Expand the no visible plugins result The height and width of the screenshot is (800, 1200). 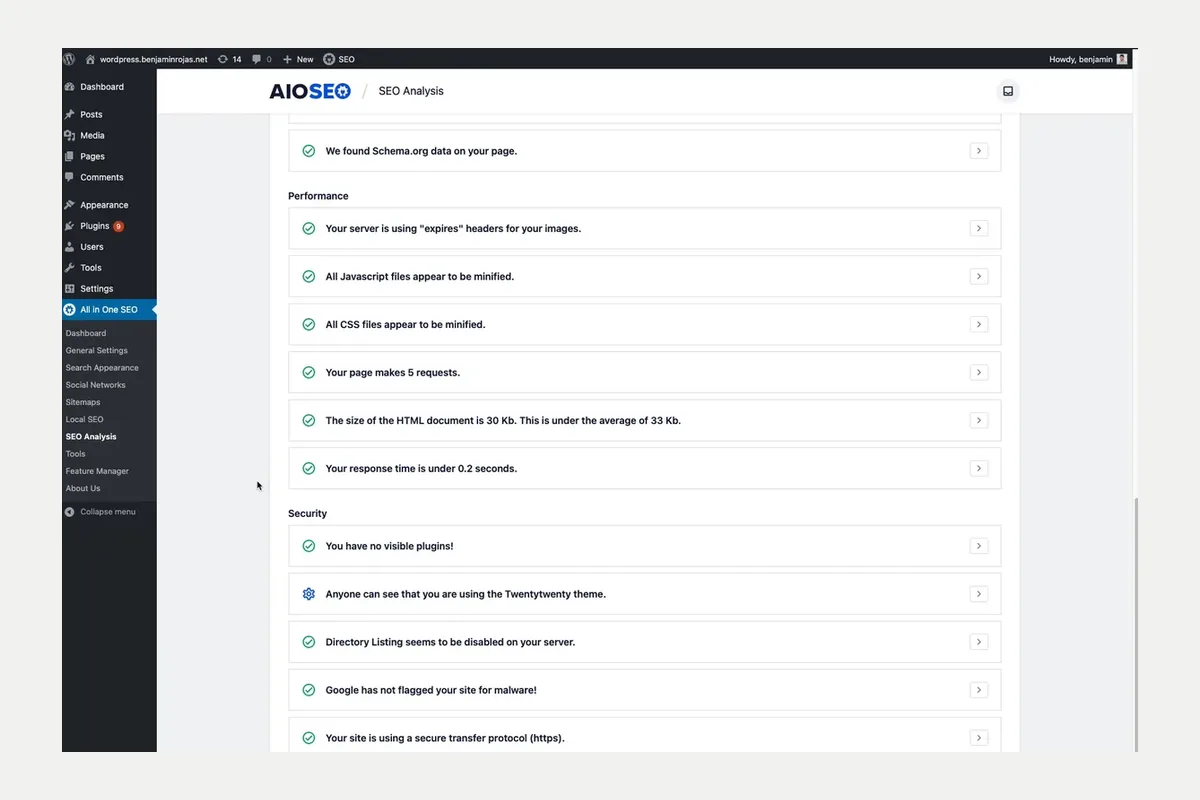(979, 546)
